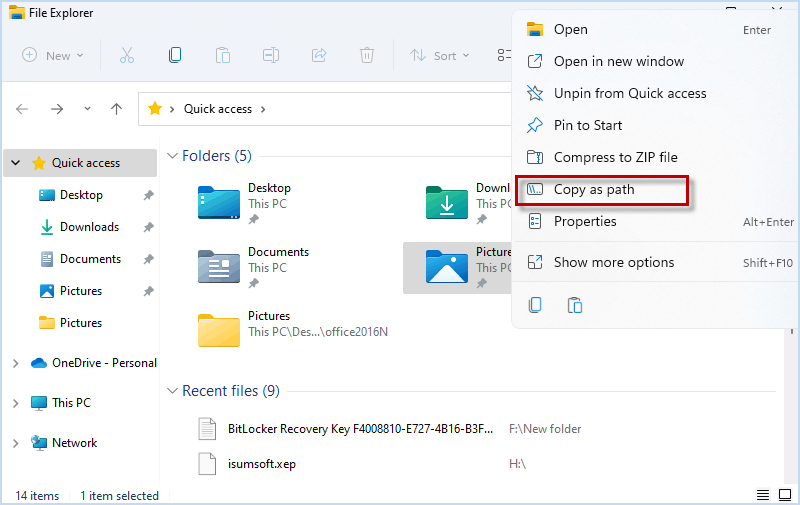This screenshot has height=505, width=800.
Task: Click the Rename icon in toolbar
Action: pos(271,55)
